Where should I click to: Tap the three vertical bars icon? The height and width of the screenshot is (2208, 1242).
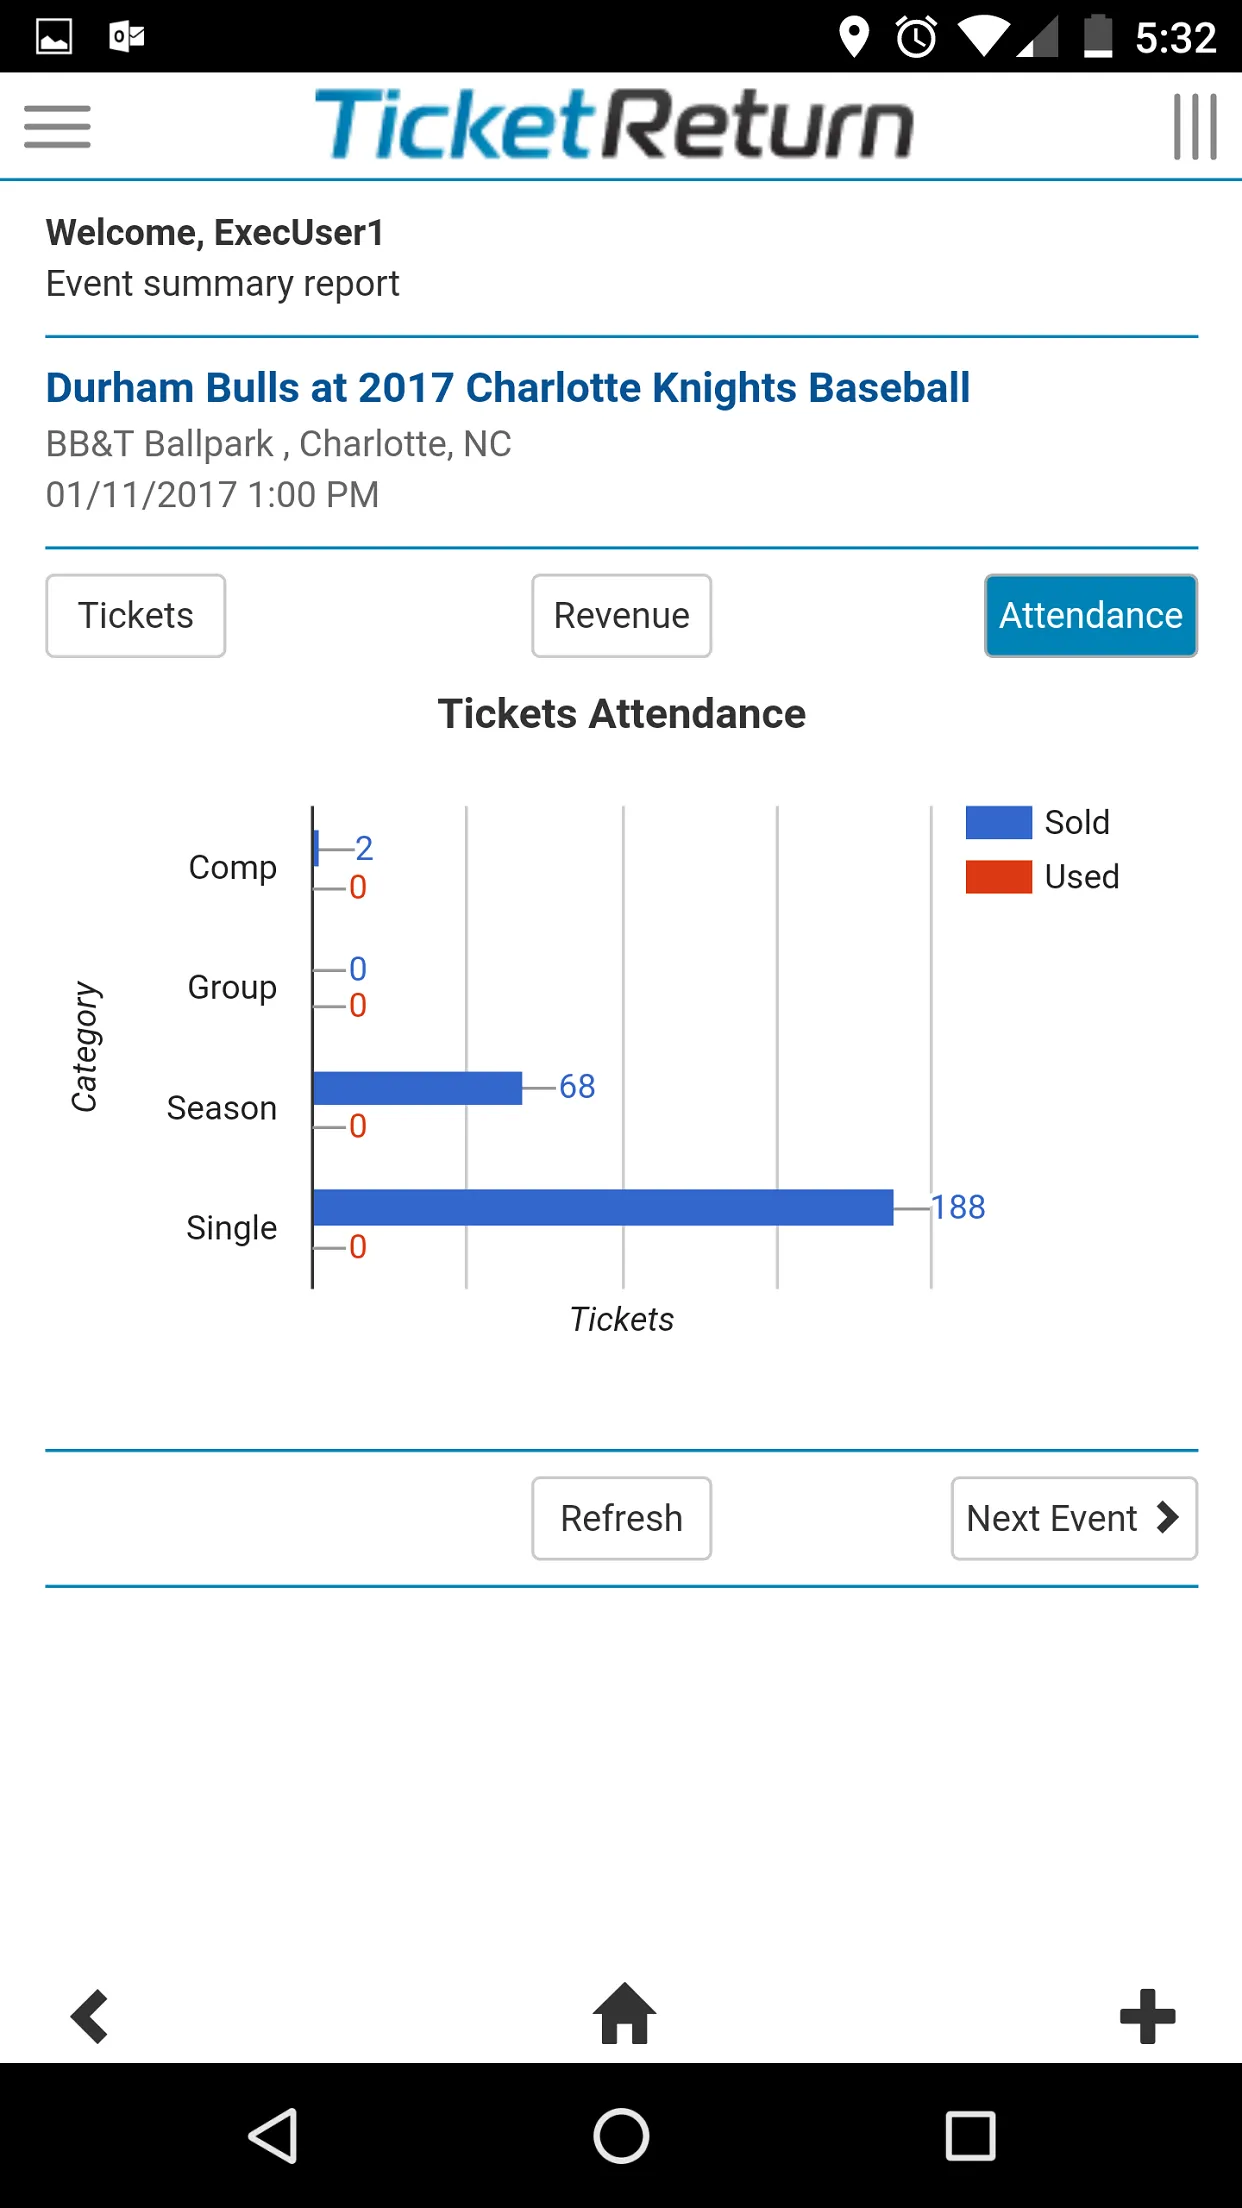pyautogui.click(x=1195, y=127)
